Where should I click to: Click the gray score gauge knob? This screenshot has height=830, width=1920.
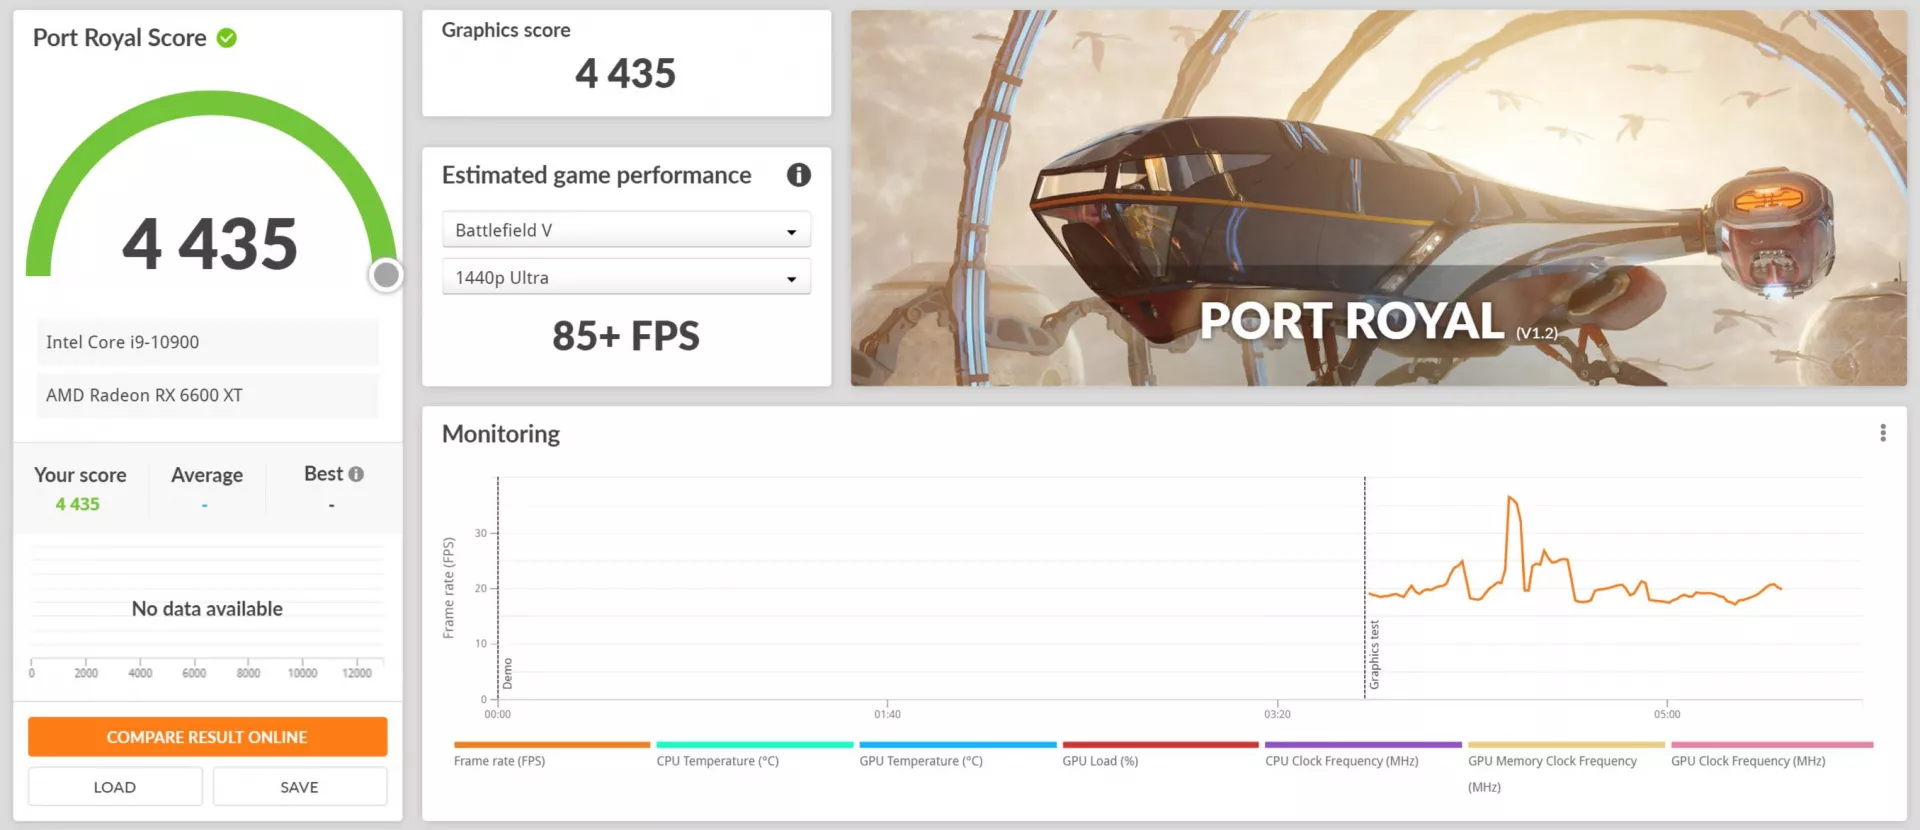386,275
